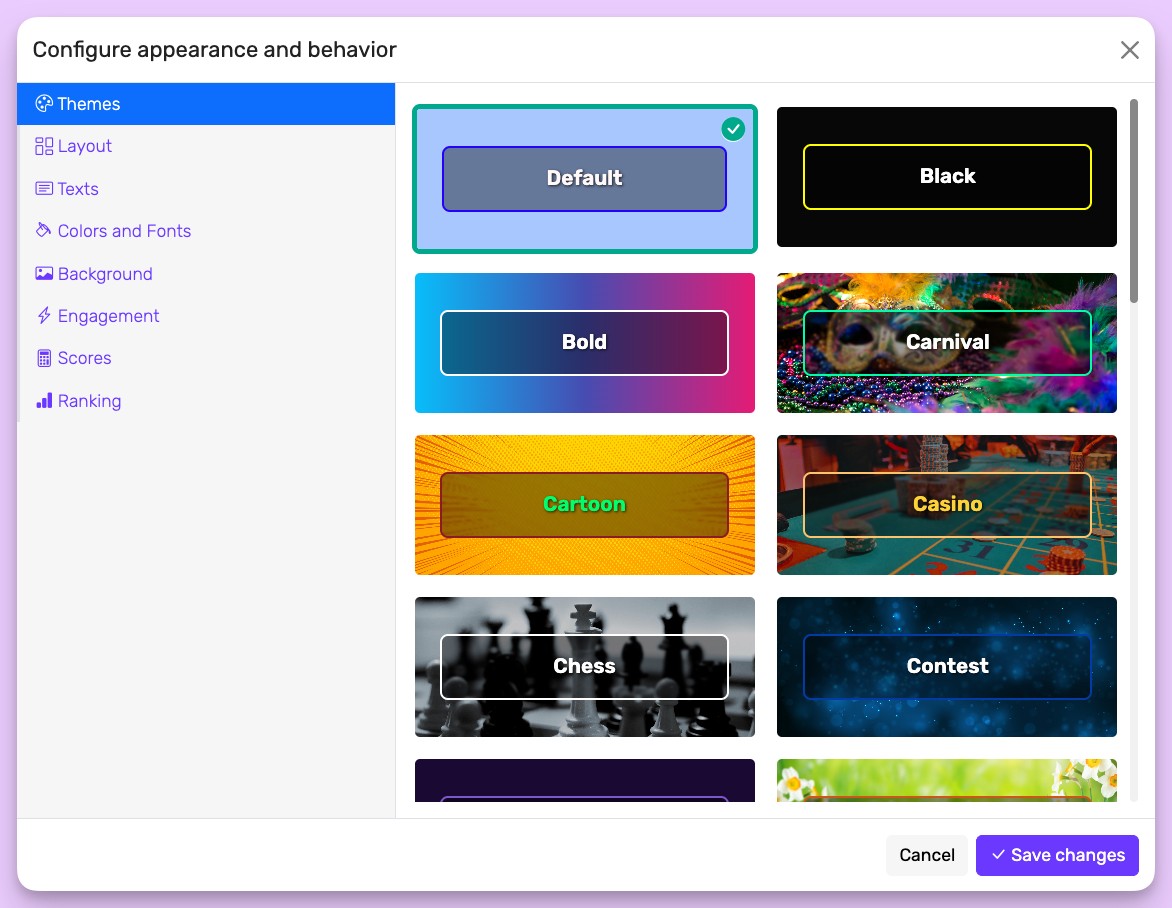Click the Texts icon in sidebar
Screen dimensions: 1172x908
point(44,188)
